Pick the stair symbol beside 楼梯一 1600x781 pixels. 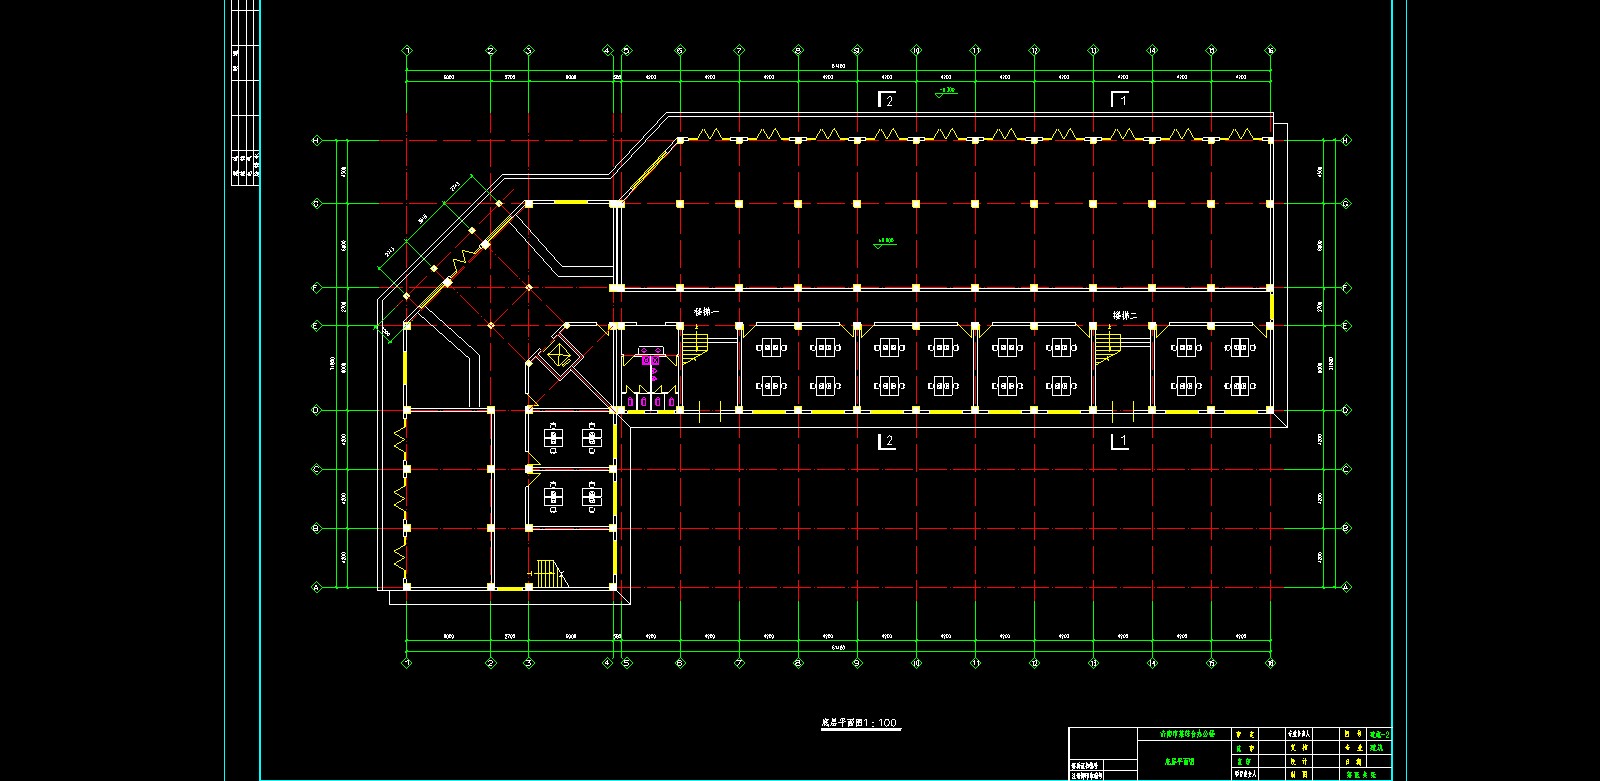695,347
